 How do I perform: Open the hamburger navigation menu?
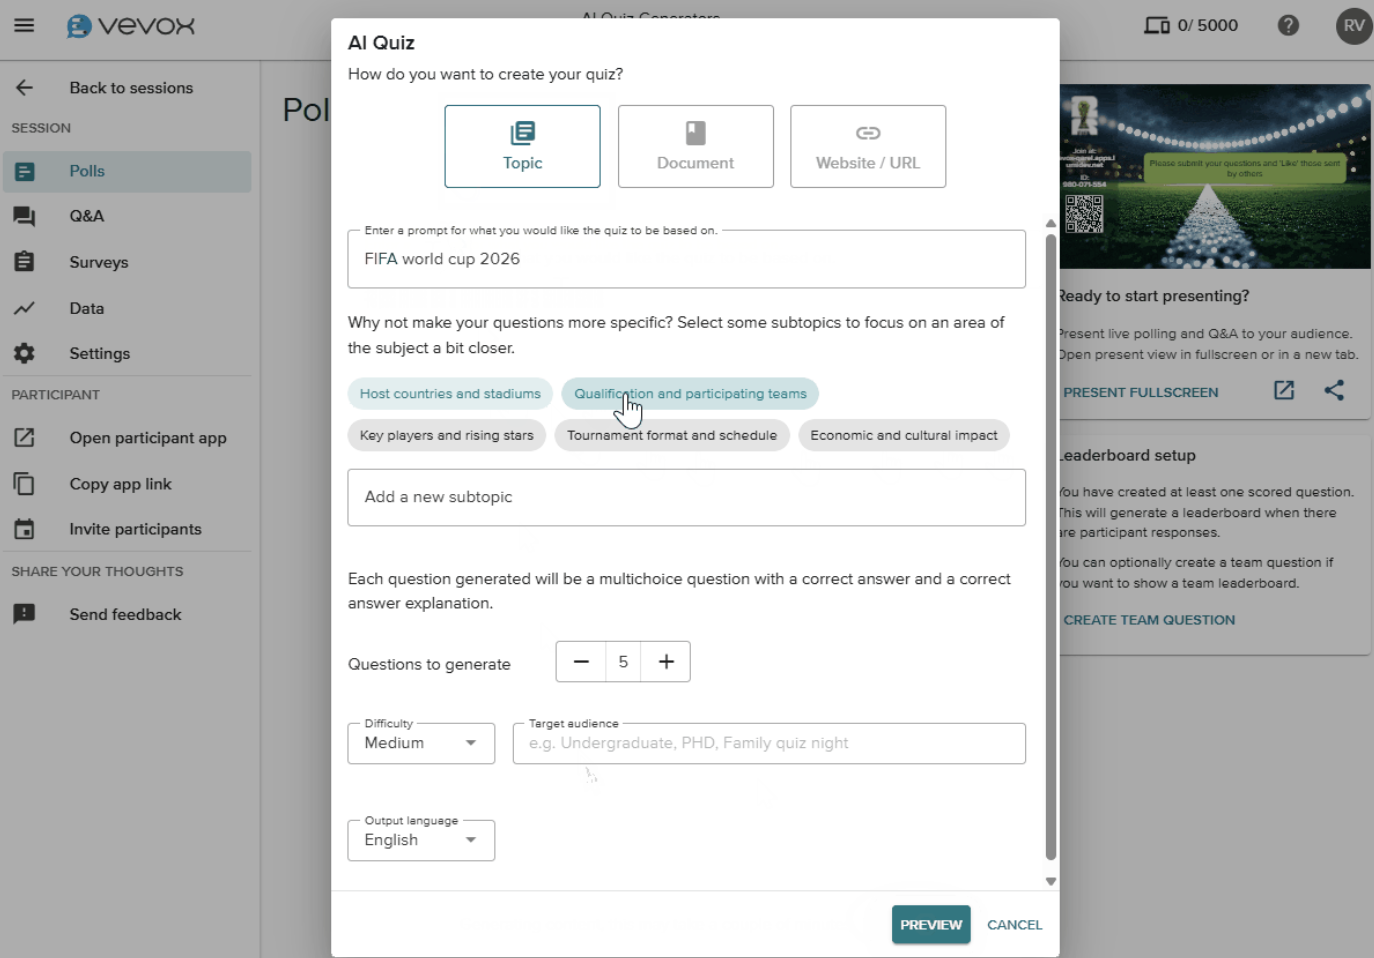[x=26, y=25]
